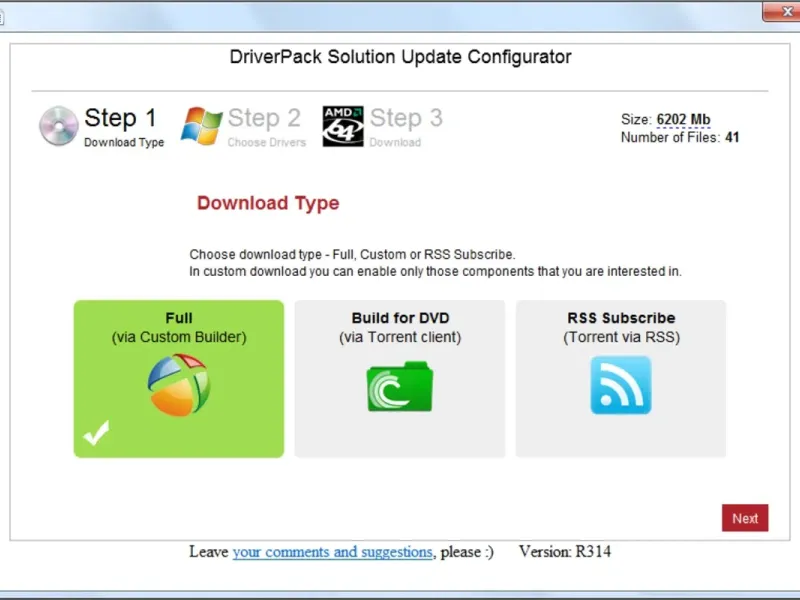Viewport: 800px width, 600px height.
Task: Click the CD disc icon for Step 1
Action: (x=59, y=126)
